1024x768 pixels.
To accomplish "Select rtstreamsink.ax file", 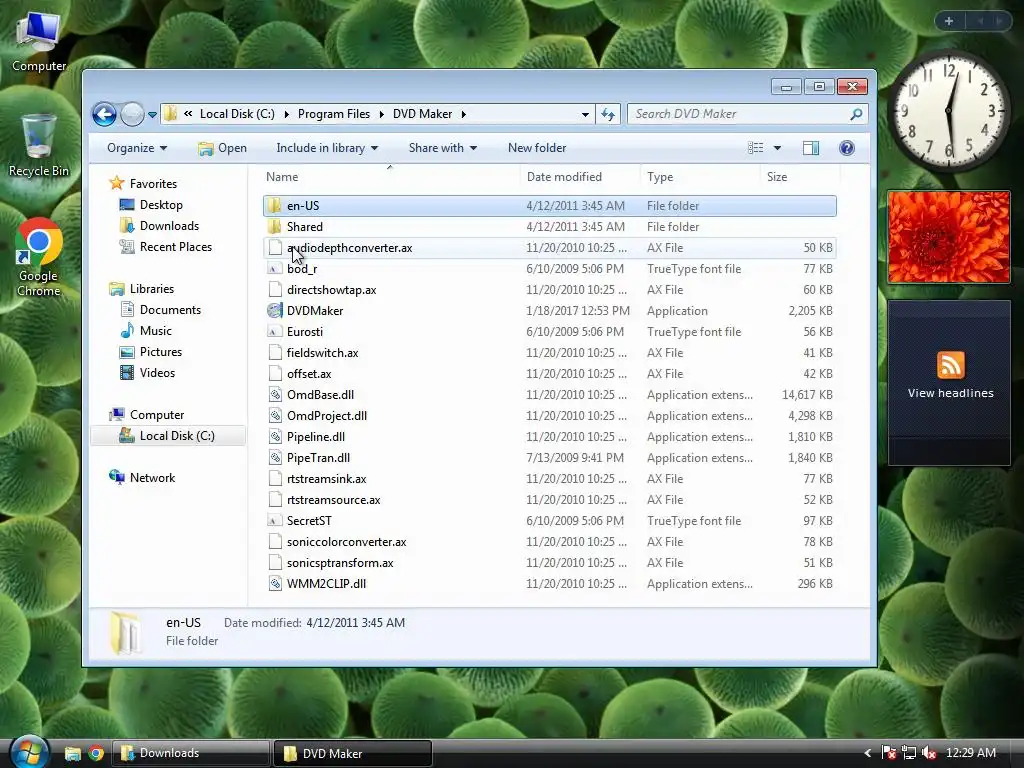I will point(550,479).
